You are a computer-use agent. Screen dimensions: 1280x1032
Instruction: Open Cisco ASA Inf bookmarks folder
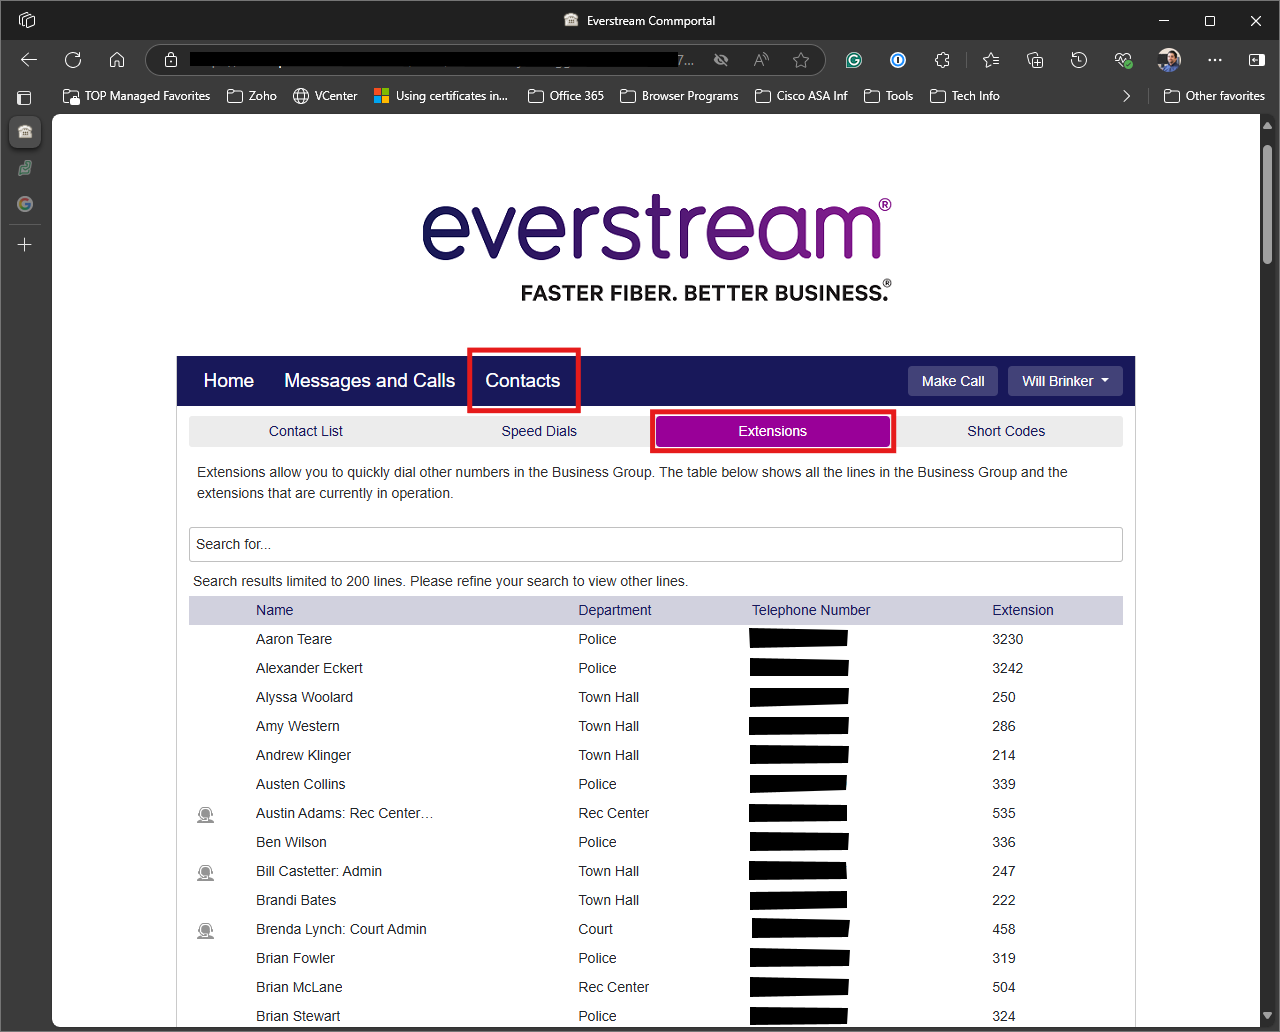point(801,96)
